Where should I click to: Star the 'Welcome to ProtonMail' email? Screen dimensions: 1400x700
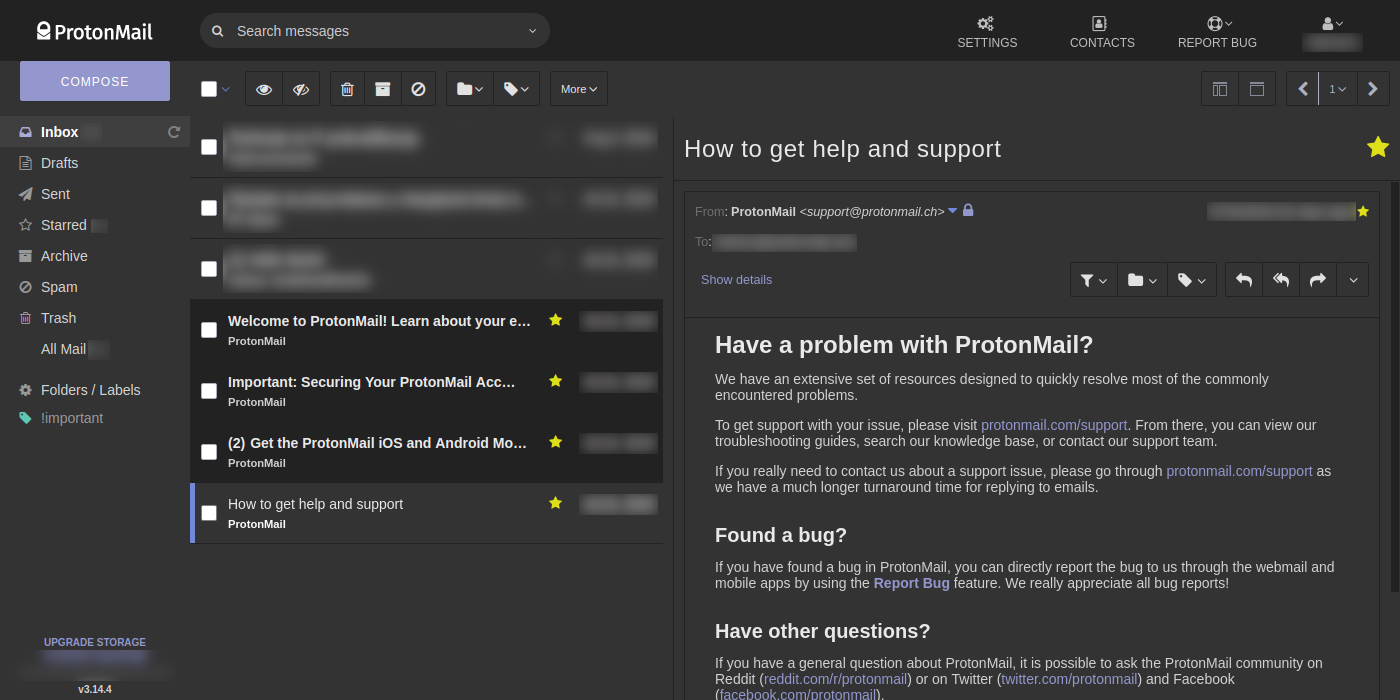(555, 320)
